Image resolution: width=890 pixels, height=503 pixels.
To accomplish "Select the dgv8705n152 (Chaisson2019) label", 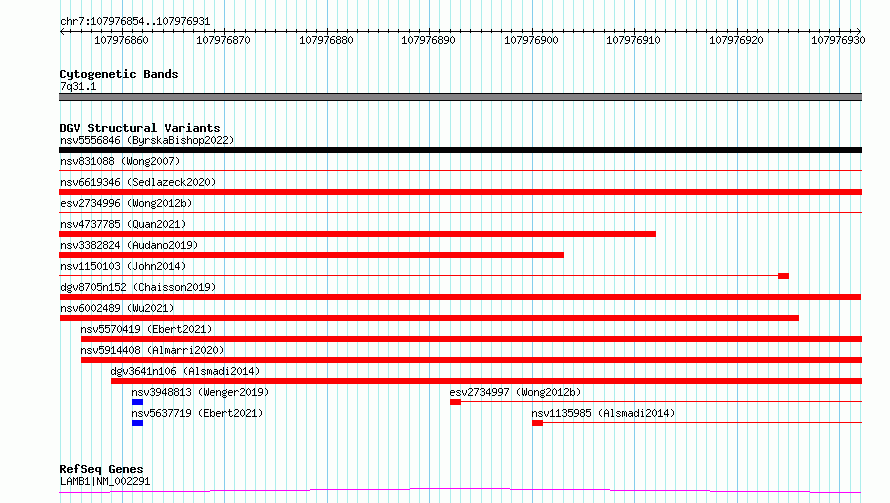I will point(138,287).
